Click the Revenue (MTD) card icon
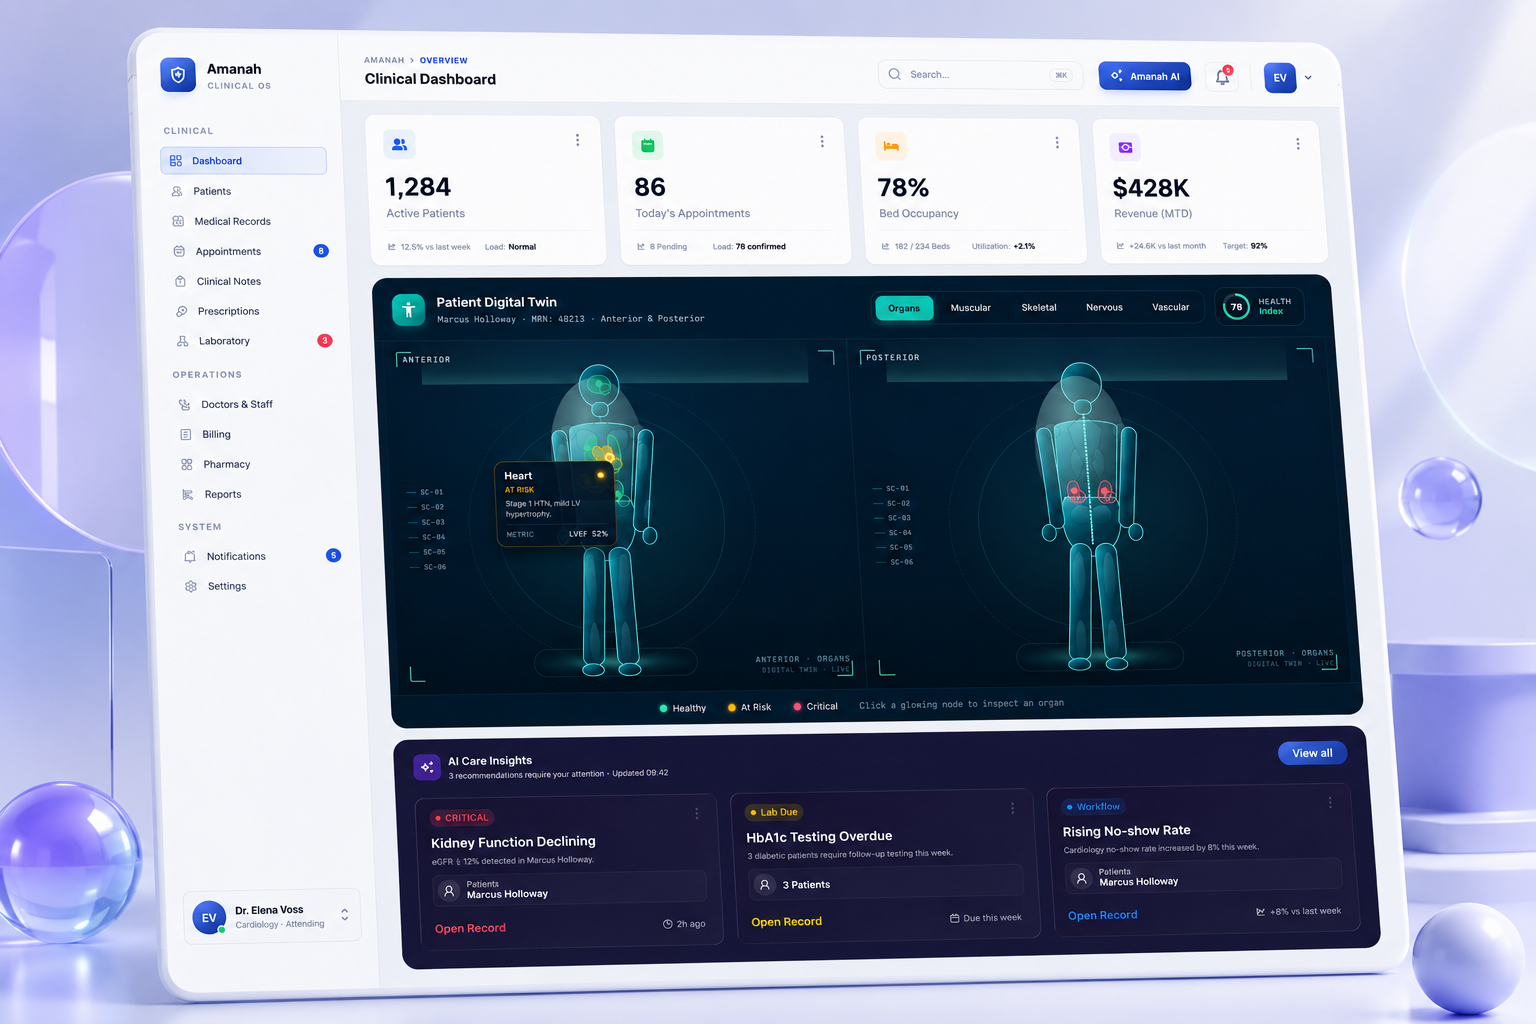 click(x=1125, y=147)
